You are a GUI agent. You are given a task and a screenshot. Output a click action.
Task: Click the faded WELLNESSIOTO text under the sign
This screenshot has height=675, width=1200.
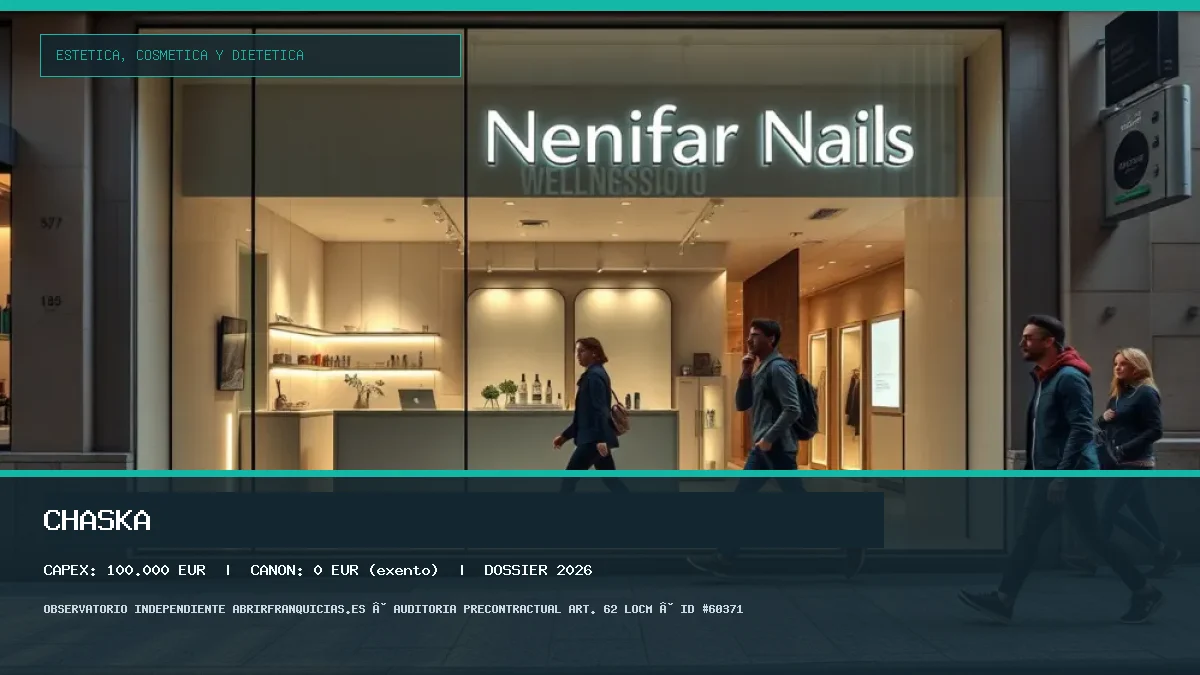click(613, 181)
